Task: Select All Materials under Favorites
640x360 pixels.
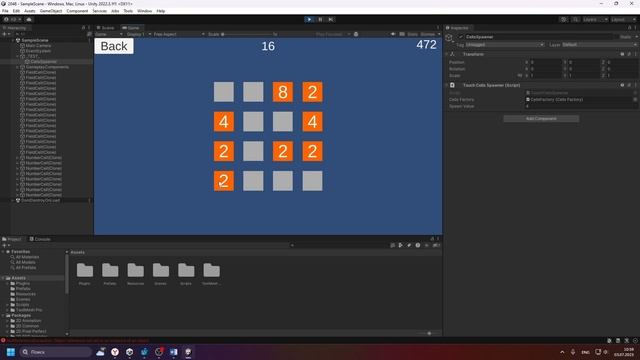Action: pyautogui.click(x=27, y=257)
